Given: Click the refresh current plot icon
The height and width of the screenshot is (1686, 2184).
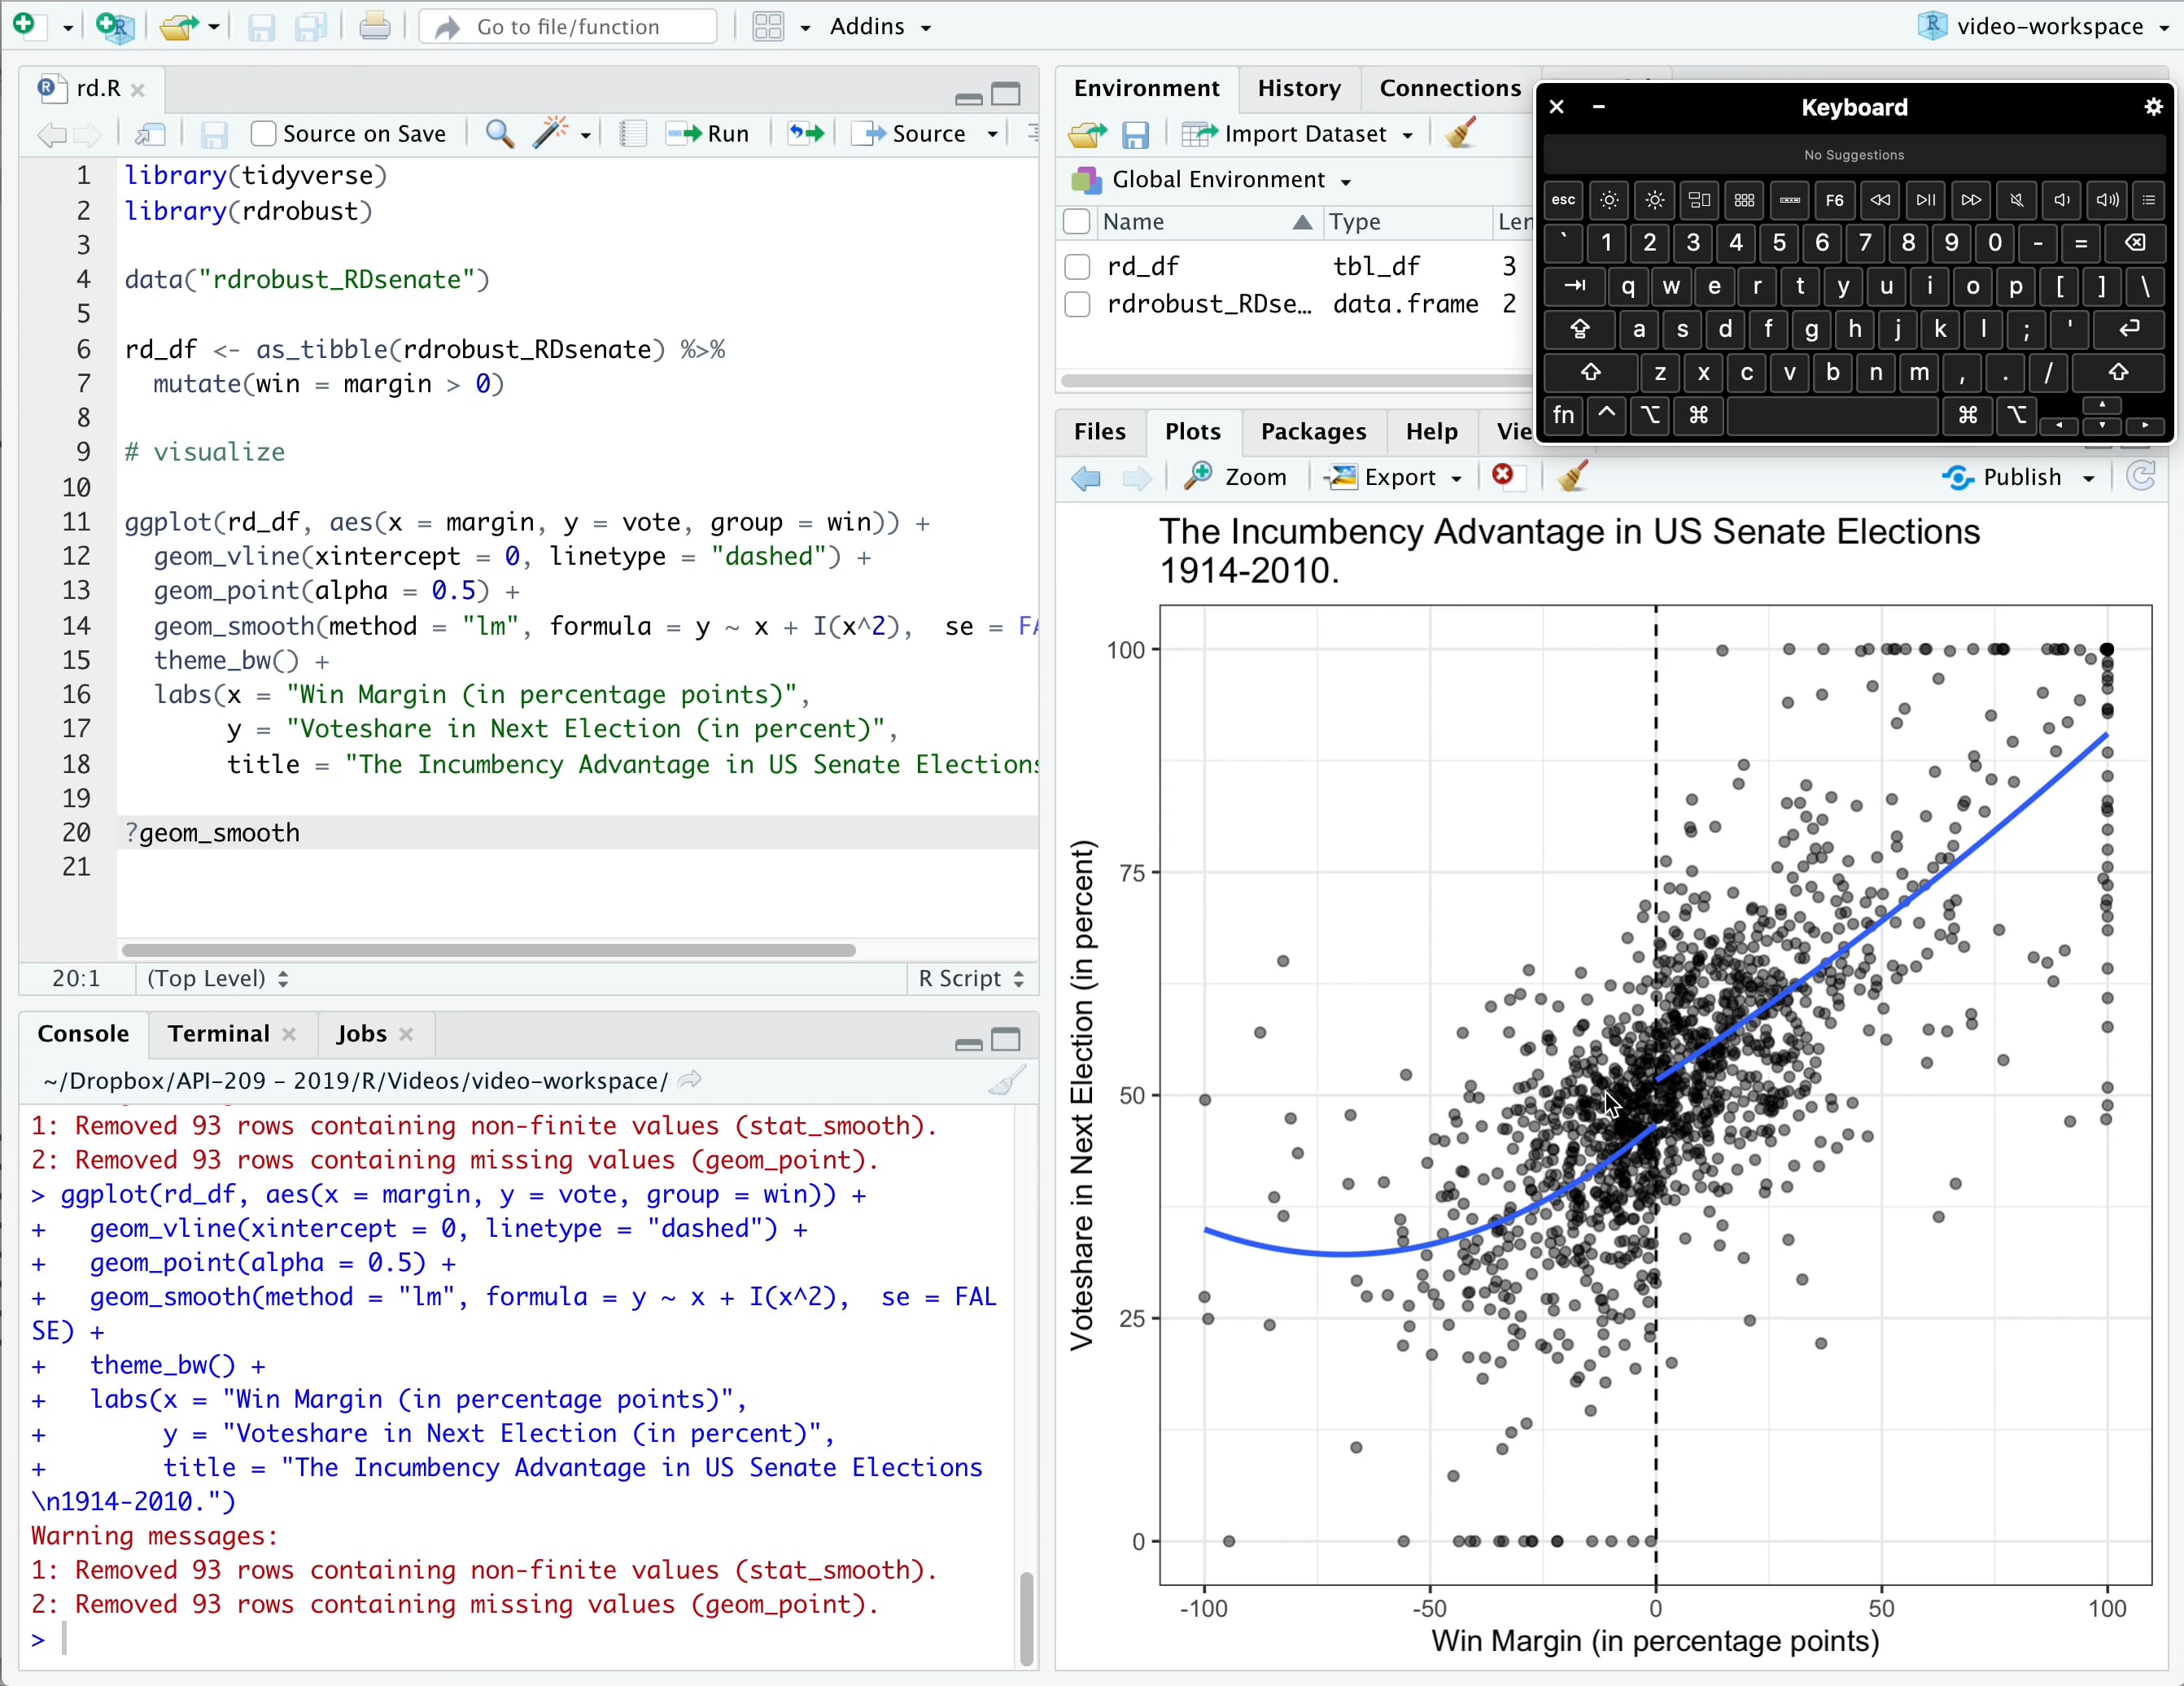Looking at the screenshot, I should coord(2140,477).
